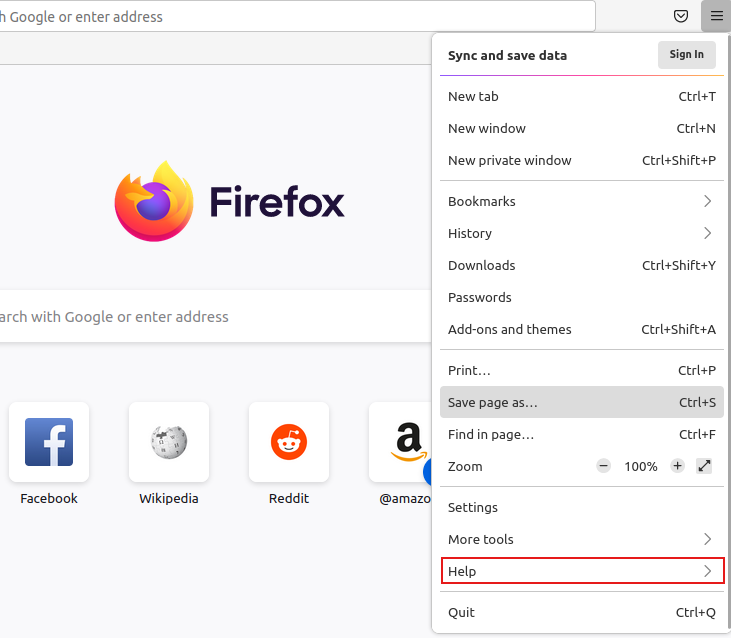Close the hamburger application menu button
Viewport: 731px width, 638px height.
(x=716, y=16)
